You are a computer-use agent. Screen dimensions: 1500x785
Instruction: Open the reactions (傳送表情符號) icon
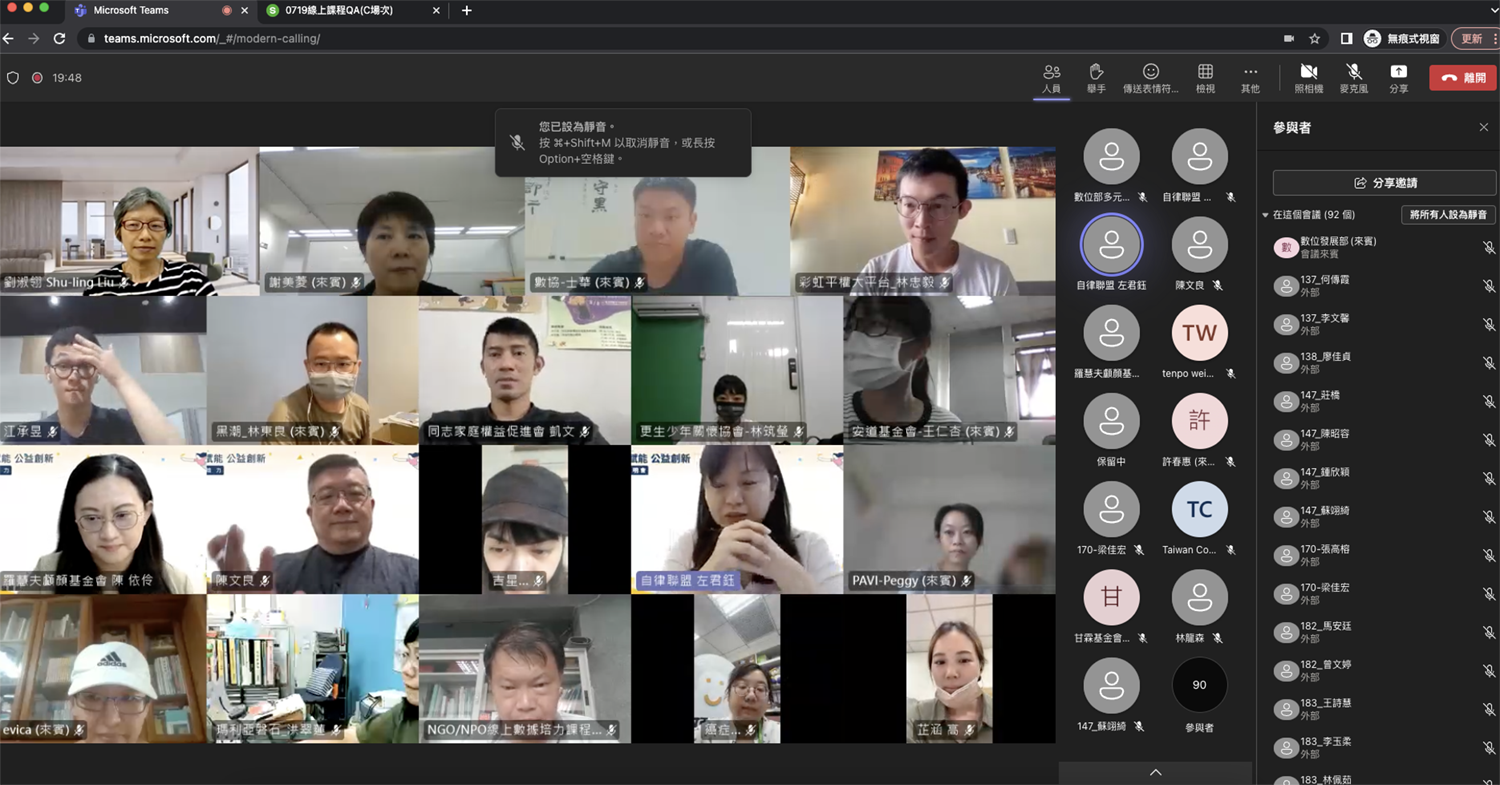pyautogui.click(x=1151, y=73)
